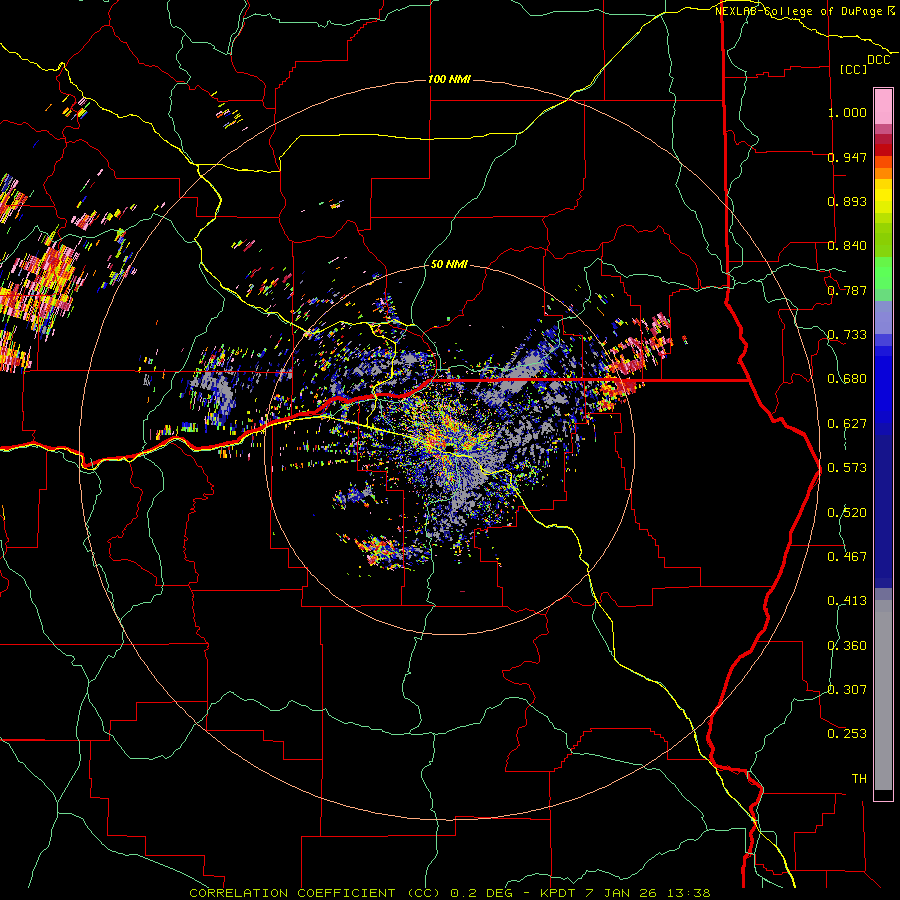
Task: Click the radar site black dot at center
Action: [x=451, y=447]
